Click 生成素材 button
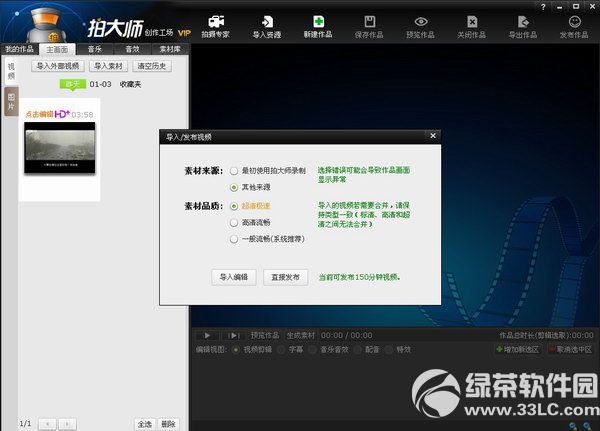The height and width of the screenshot is (431, 600). point(301,336)
